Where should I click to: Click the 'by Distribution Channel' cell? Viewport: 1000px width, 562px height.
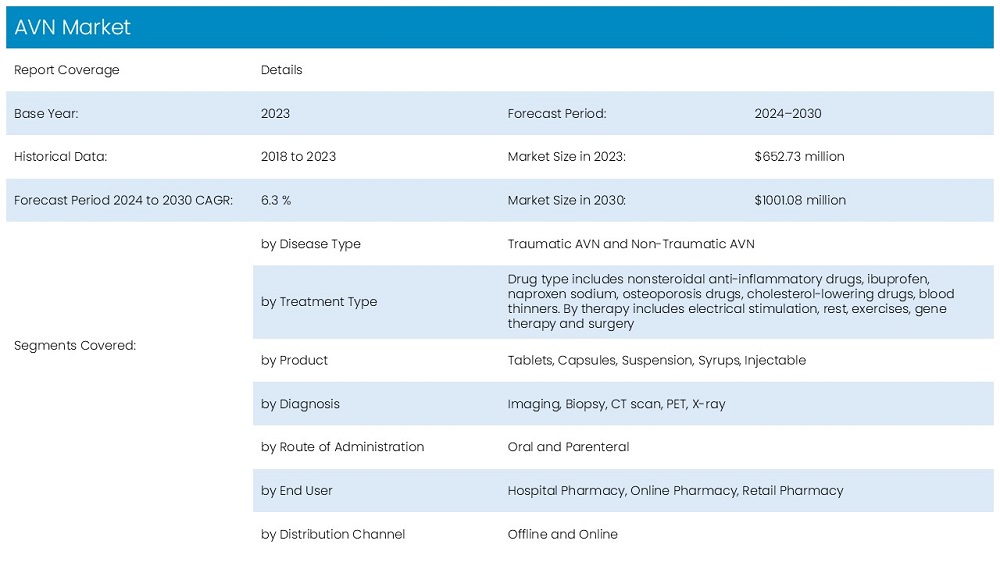[333, 534]
